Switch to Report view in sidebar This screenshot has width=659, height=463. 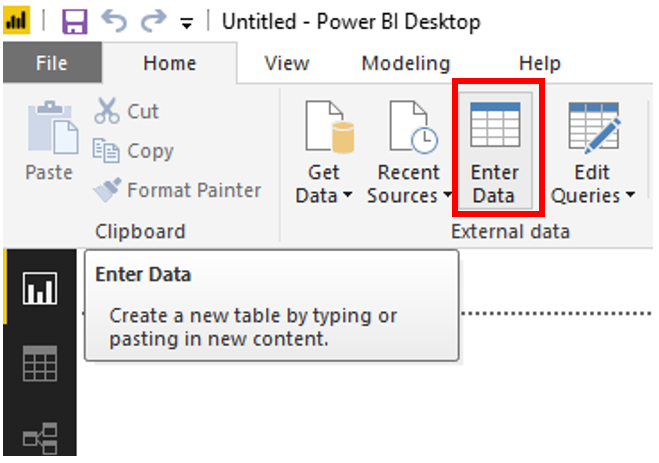point(40,288)
